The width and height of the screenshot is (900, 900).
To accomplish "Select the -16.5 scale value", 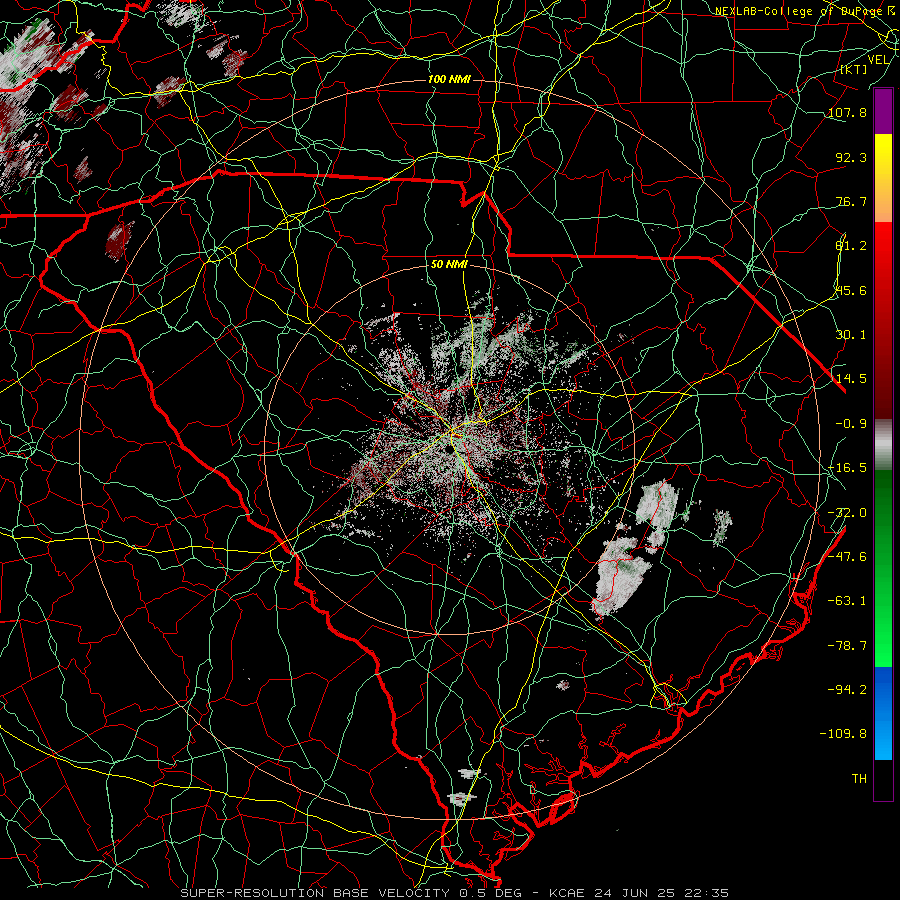I will (x=847, y=468).
